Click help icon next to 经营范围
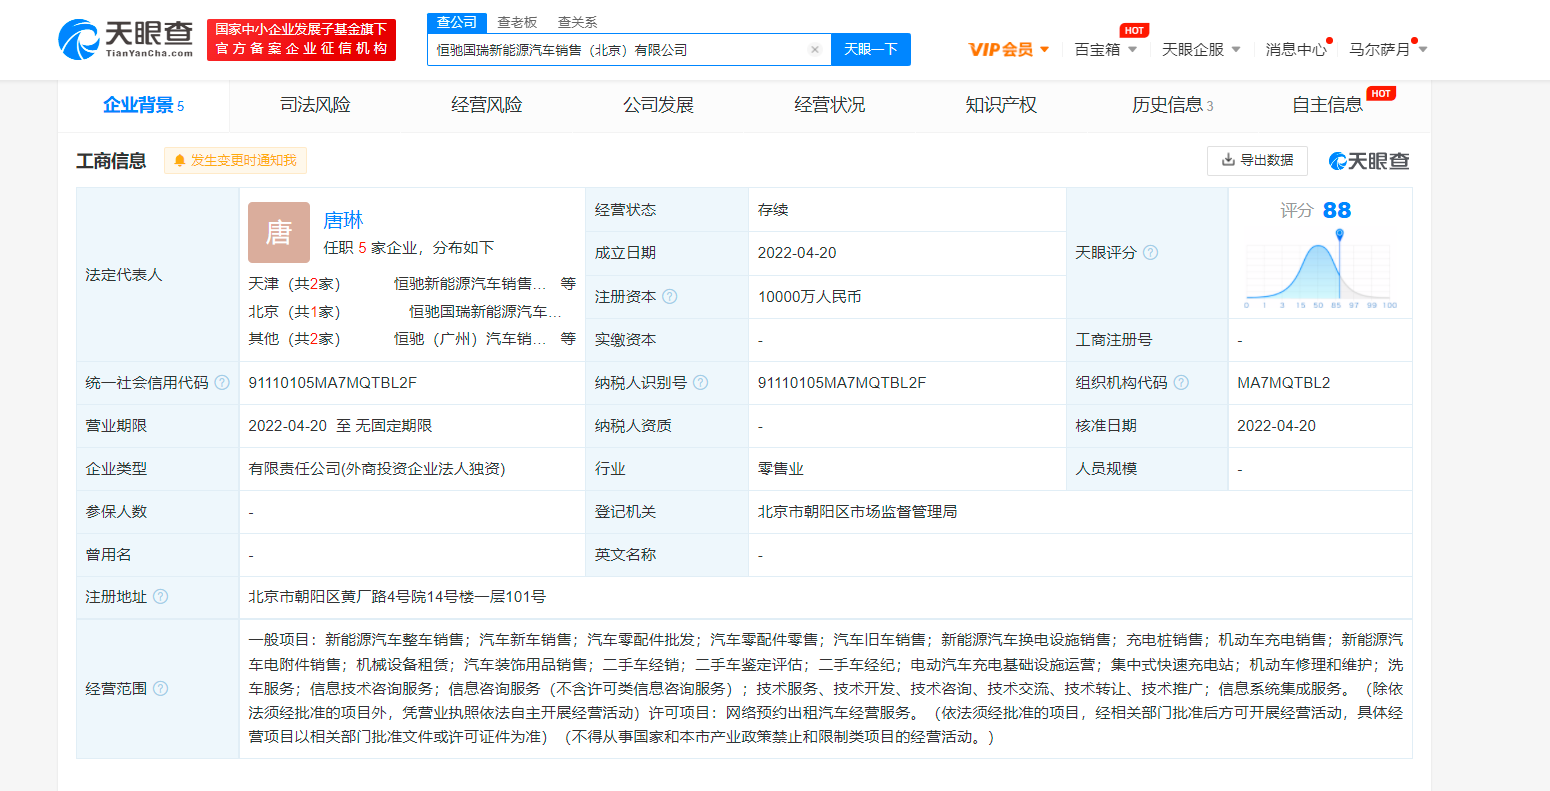Screen dimensions: 1550x791 coord(160,689)
